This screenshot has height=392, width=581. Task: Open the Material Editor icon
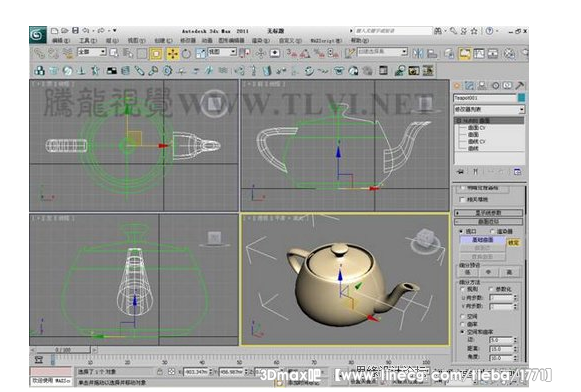click(510, 54)
